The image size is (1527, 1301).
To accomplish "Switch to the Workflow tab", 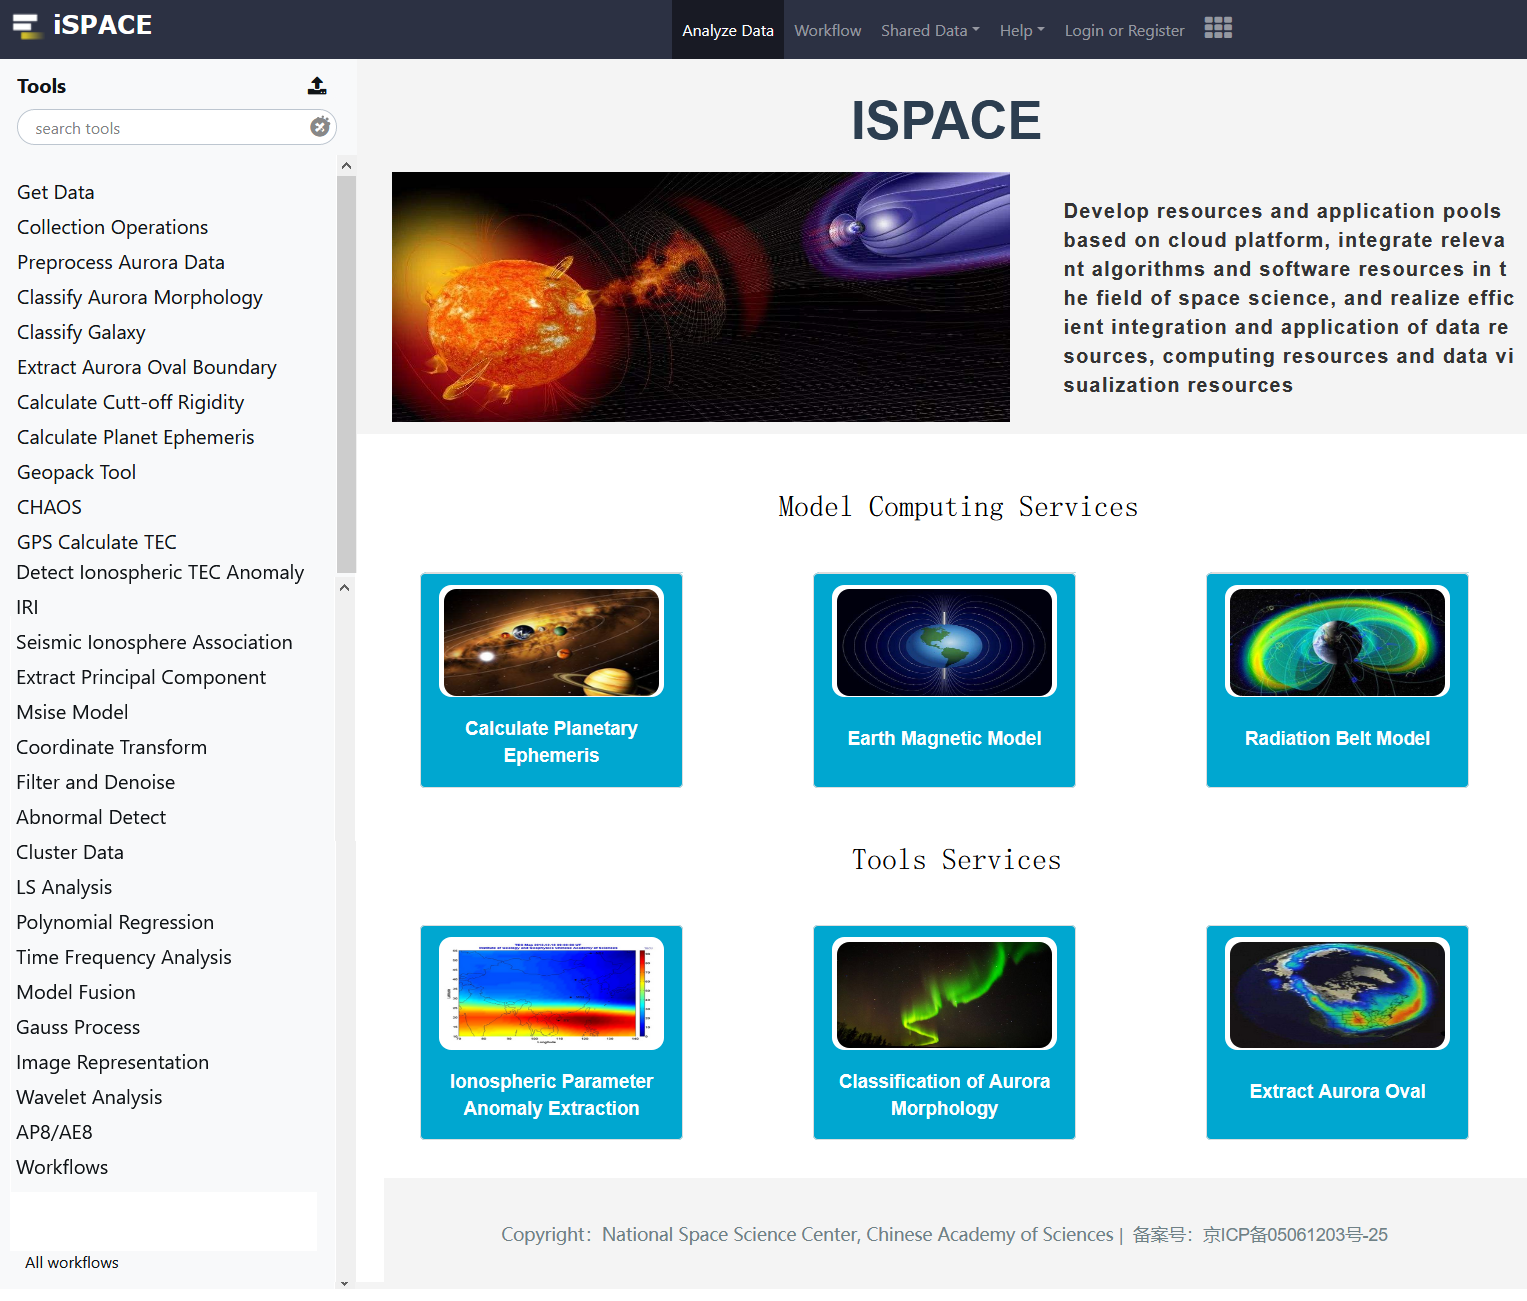I will (x=827, y=30).
